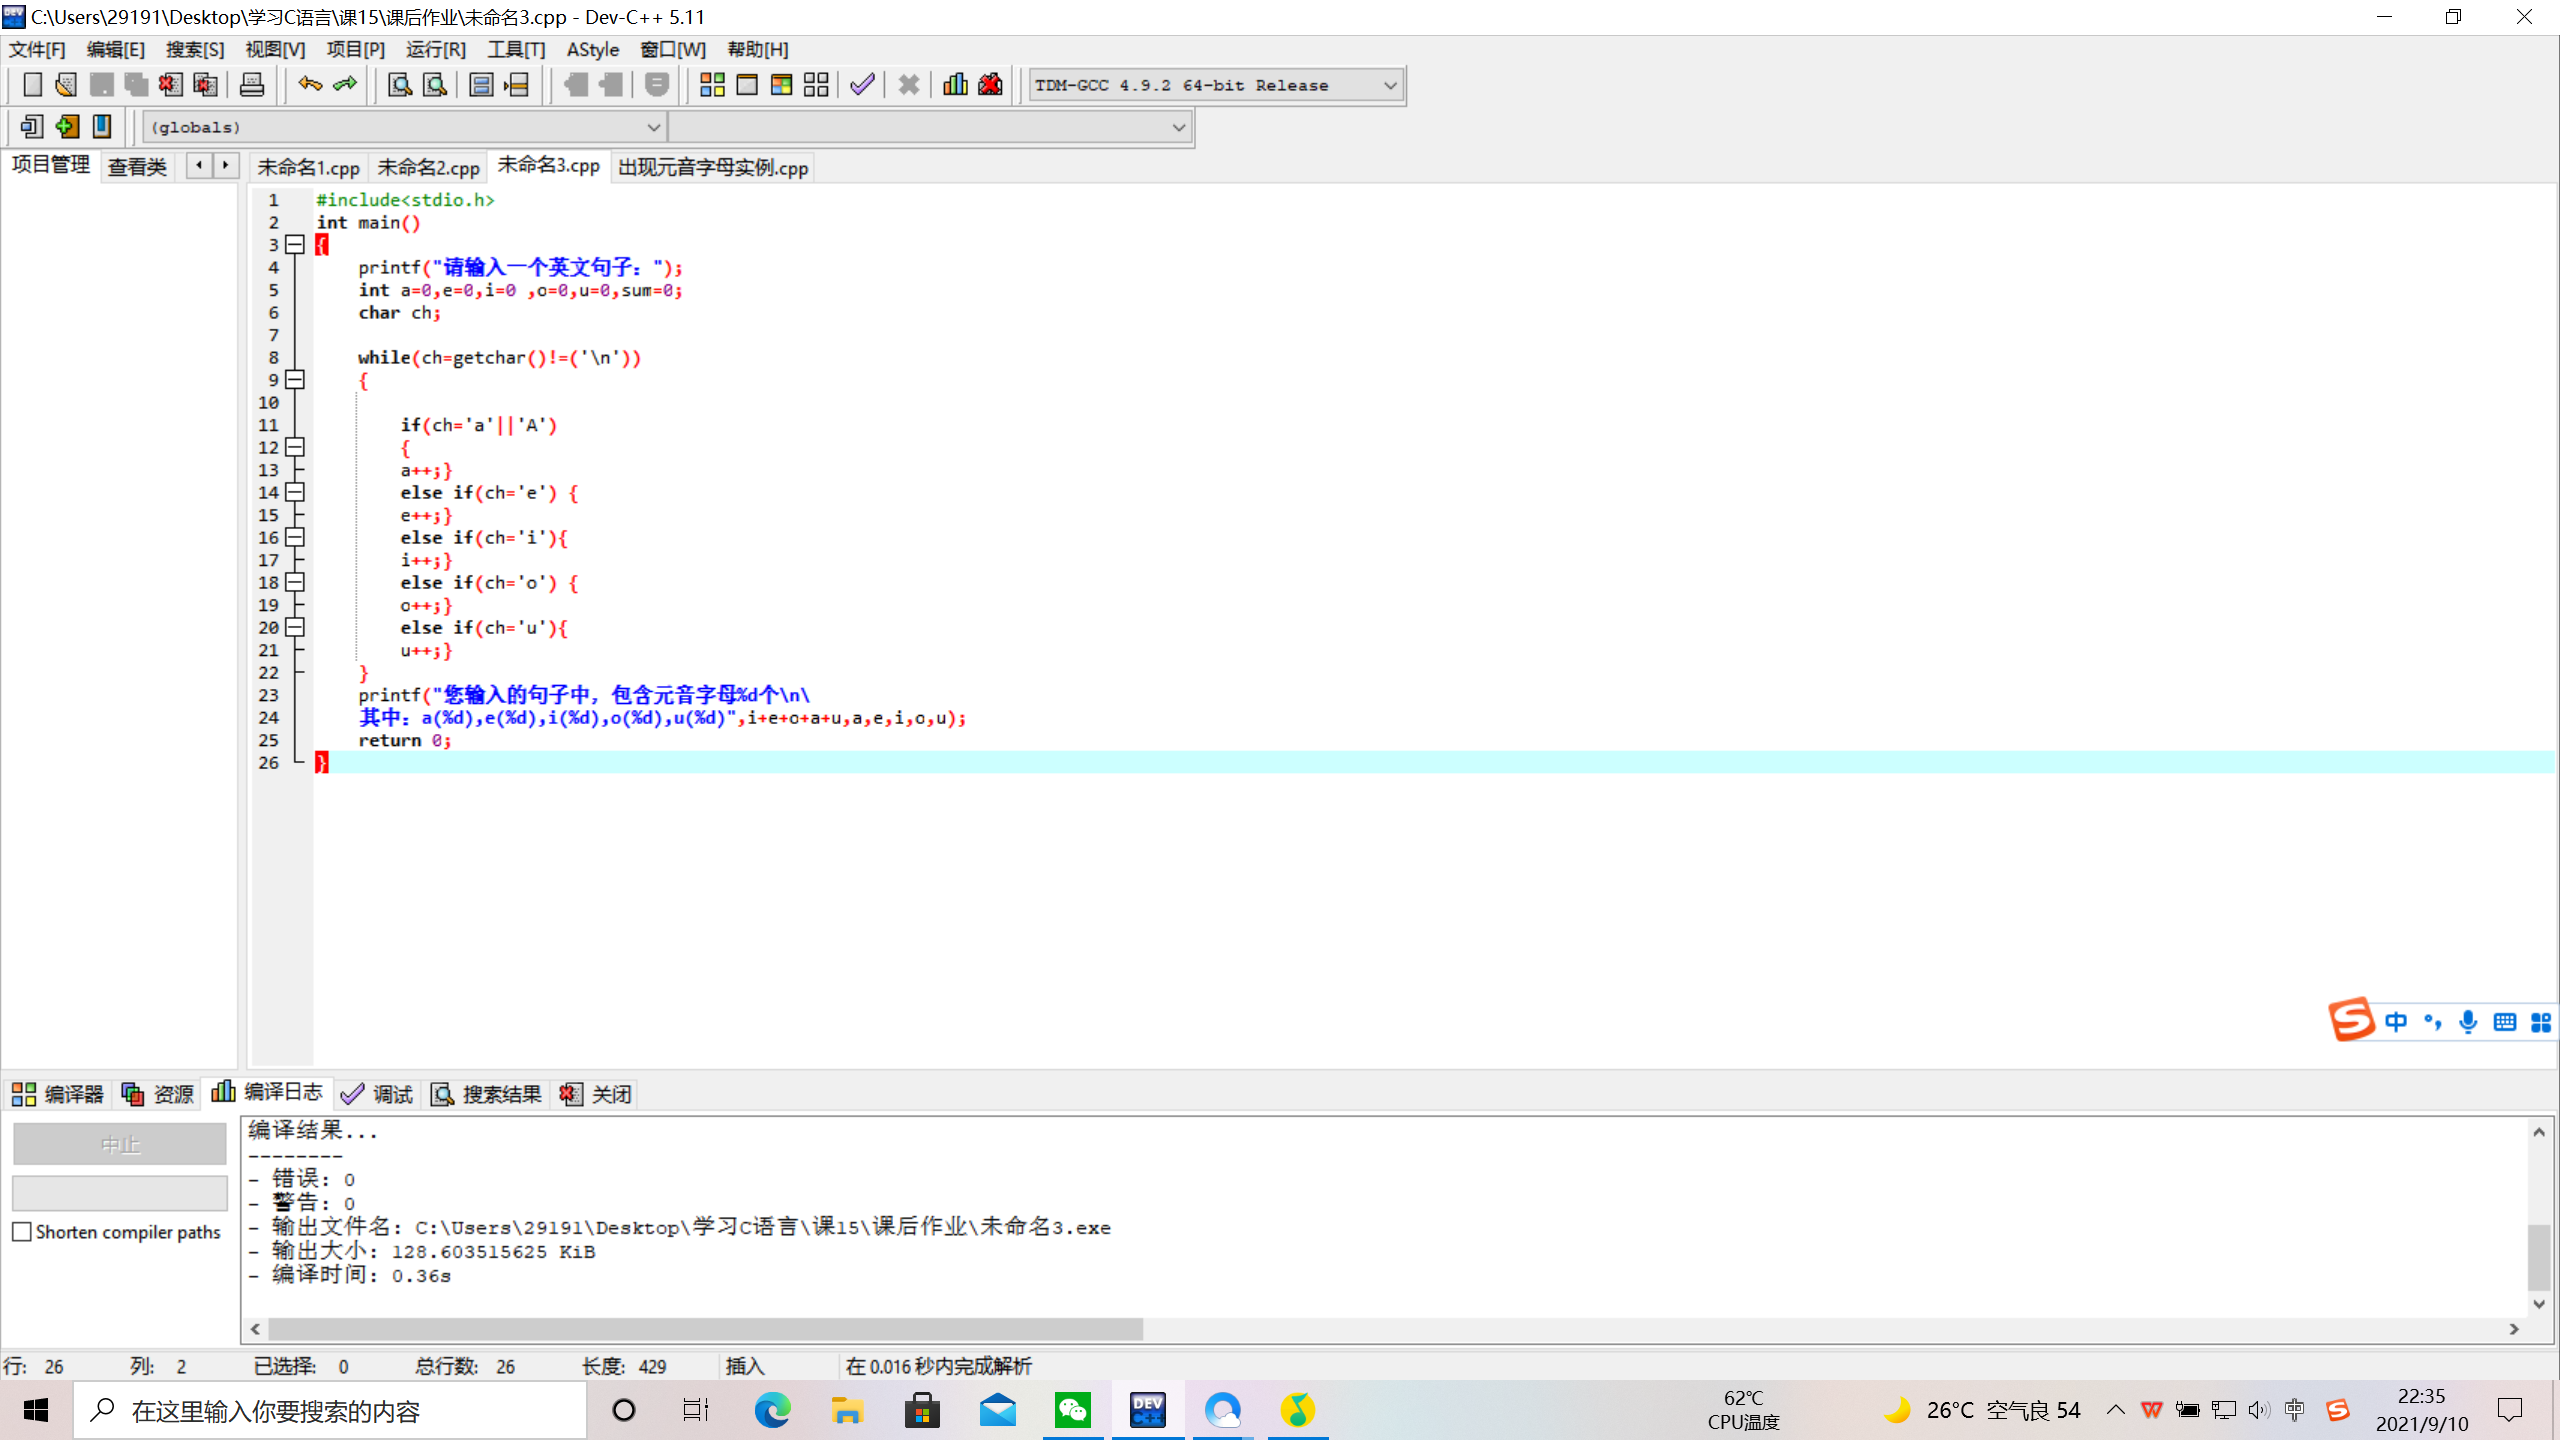The width and height of the screenshot is (2560, 1440).
Task: Rebuild all using grid icon
Action: point(816,85)
